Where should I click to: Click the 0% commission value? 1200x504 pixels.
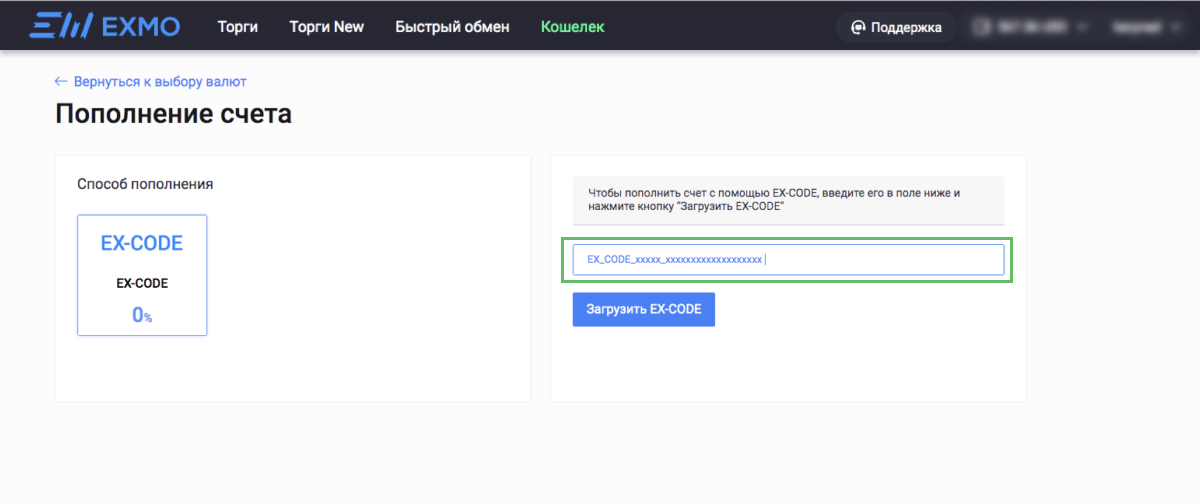click(142, 315)
